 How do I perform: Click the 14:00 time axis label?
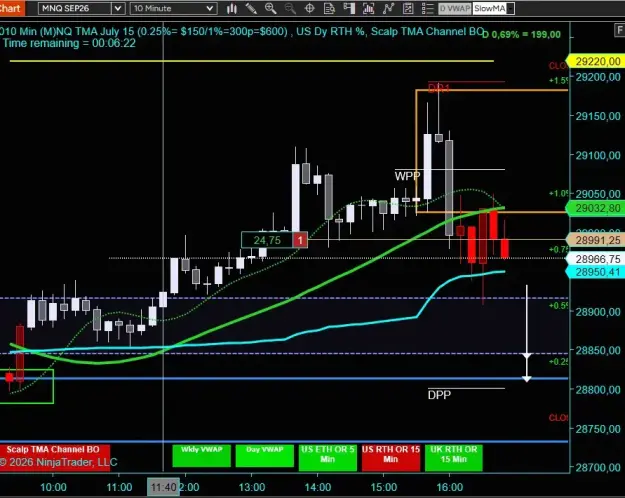318,487
